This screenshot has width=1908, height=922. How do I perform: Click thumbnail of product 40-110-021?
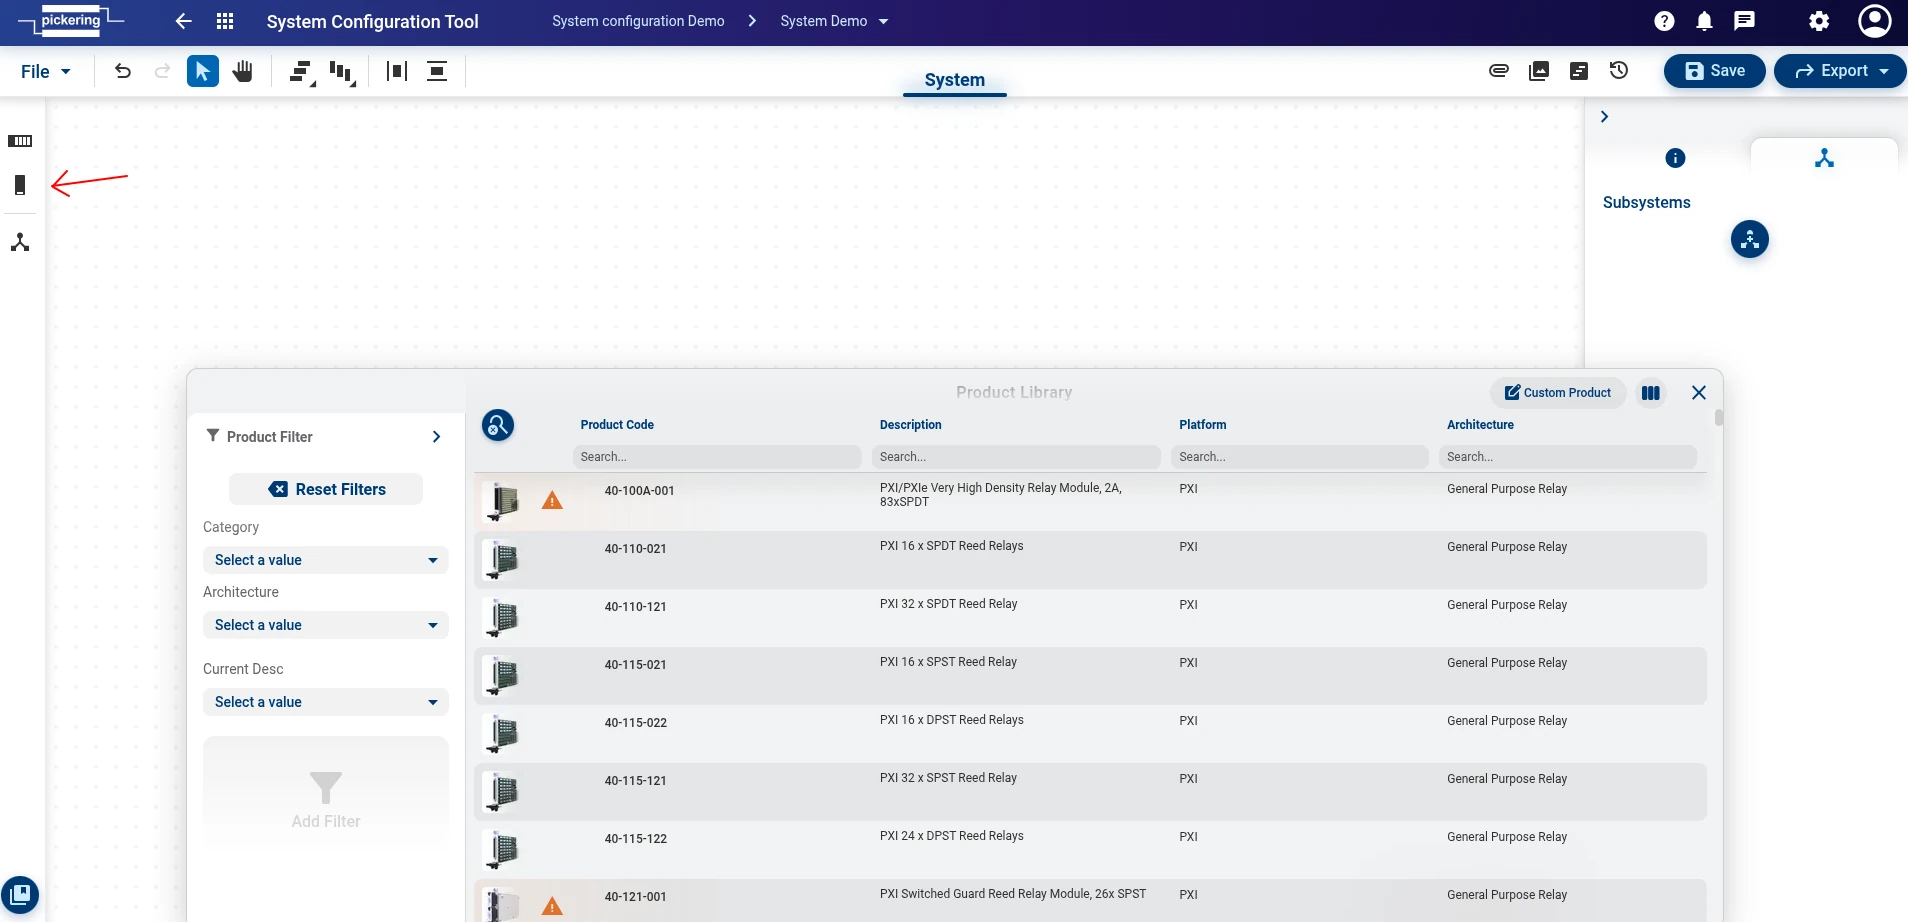point(501,560)
